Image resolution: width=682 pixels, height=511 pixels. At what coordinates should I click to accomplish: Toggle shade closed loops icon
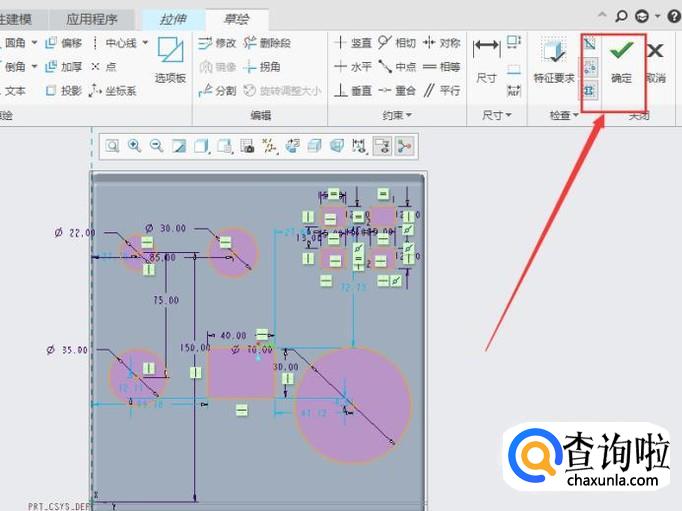pos(590,90)
